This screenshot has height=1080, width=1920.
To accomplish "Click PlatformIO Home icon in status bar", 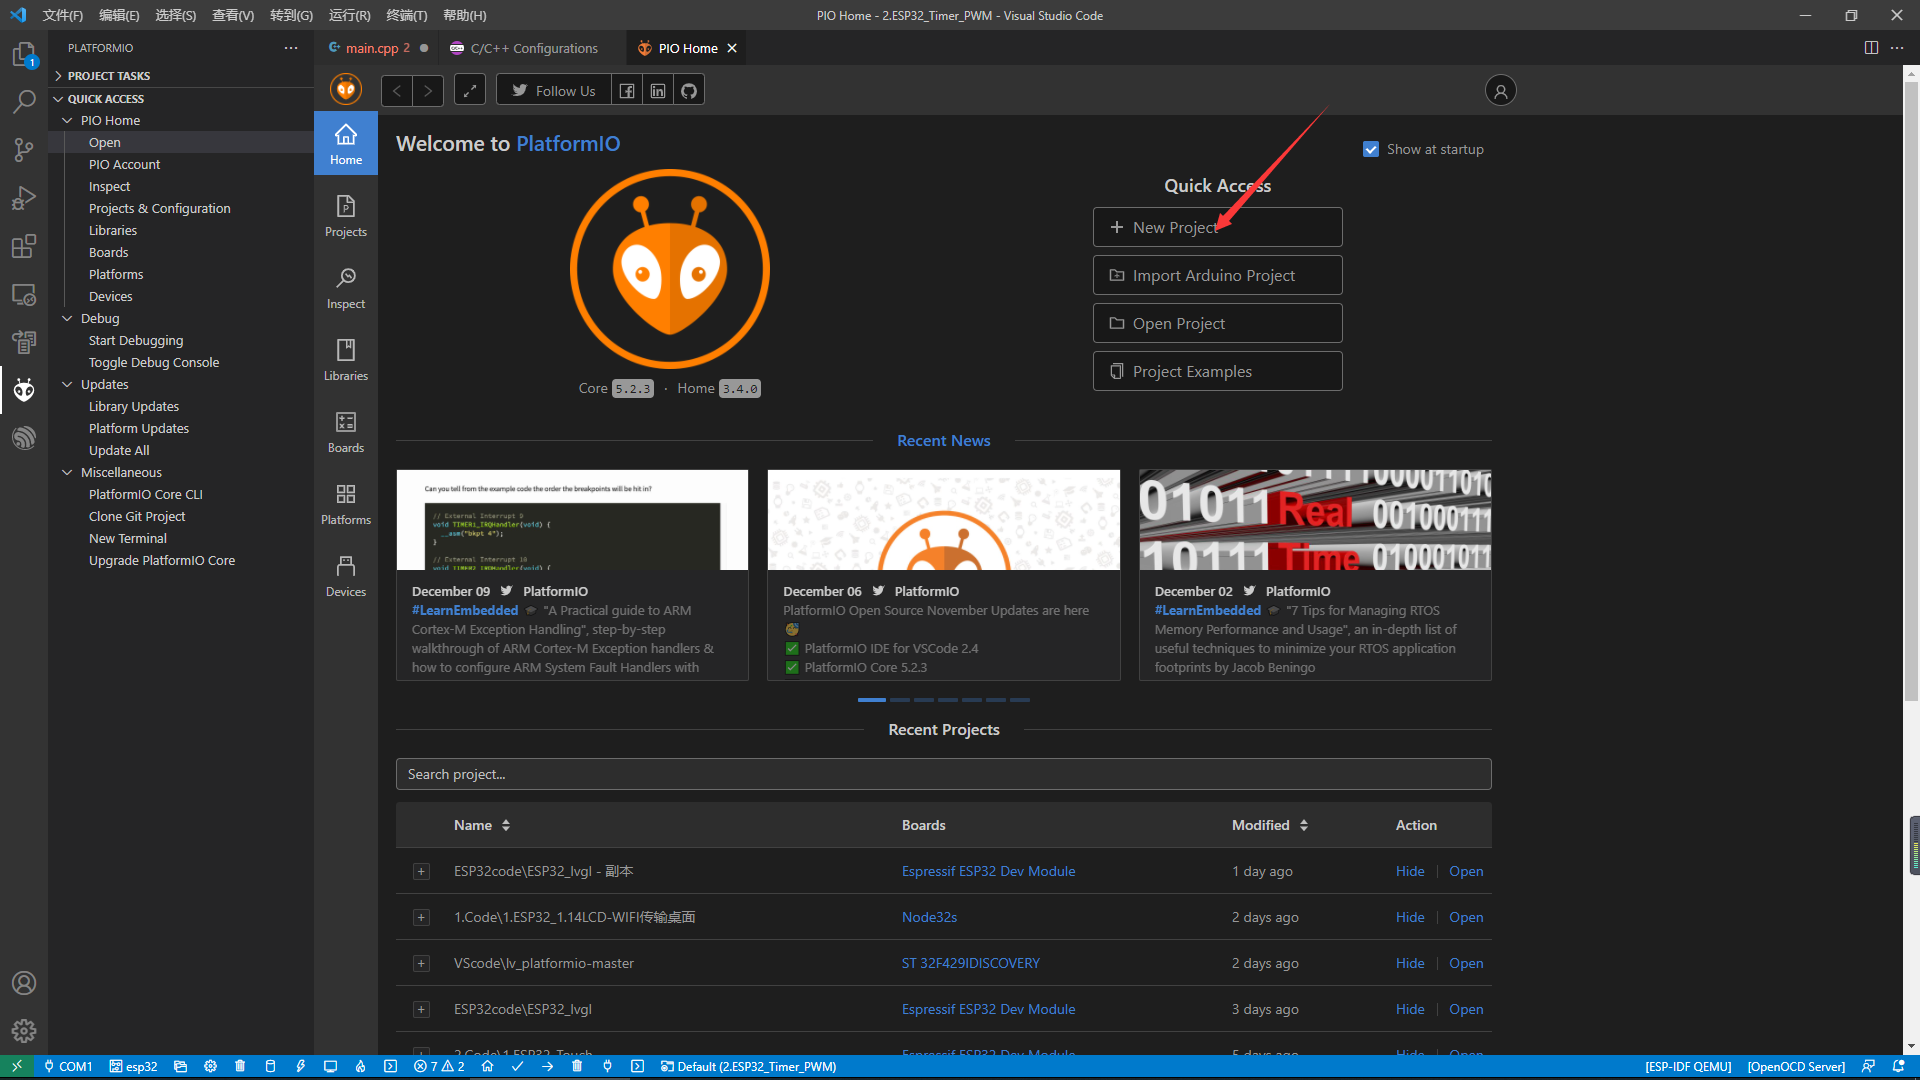I will 487,1066.
